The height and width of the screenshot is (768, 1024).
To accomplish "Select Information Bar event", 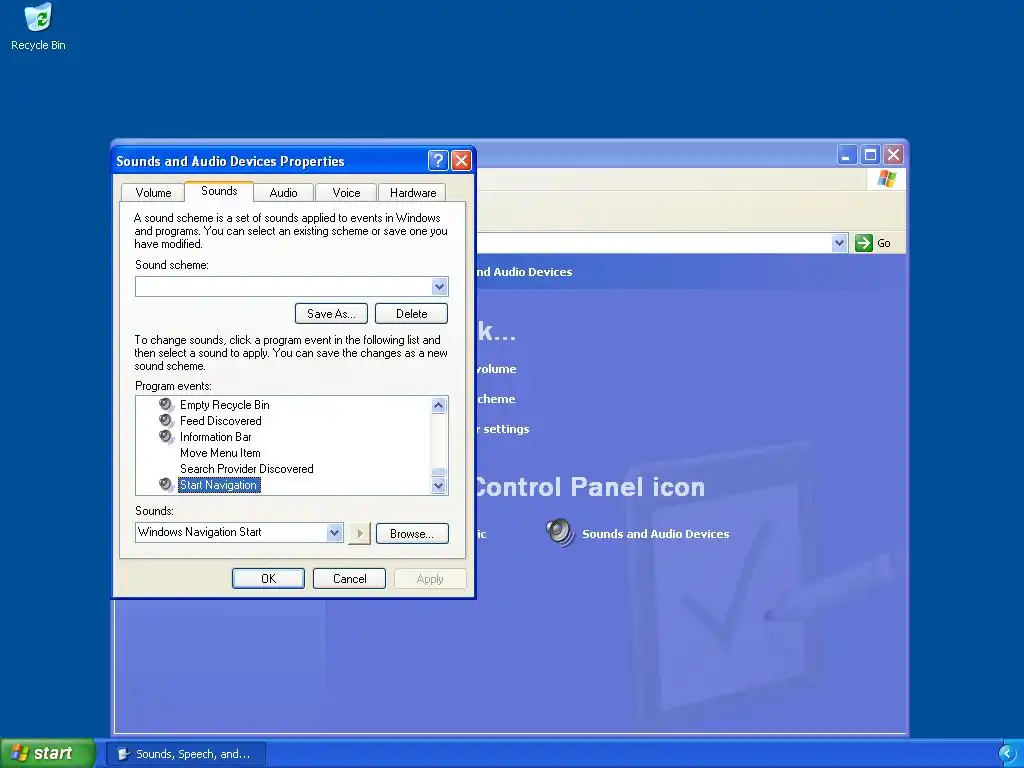I will [216, 437].
